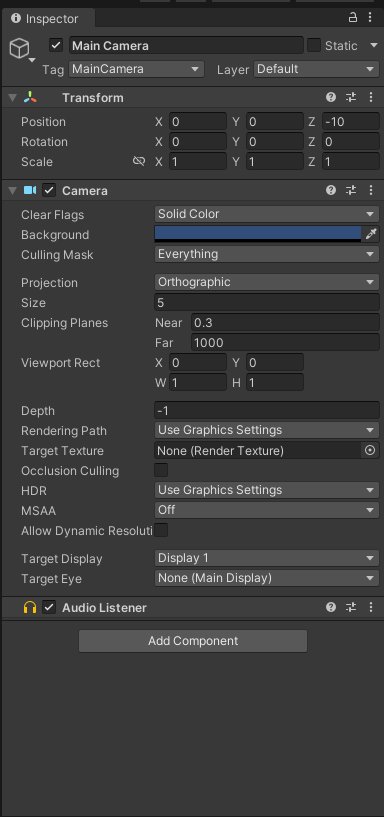Click the Main Camera name field
The height and width of the screenshot is (817, 384).
point(186,45)
